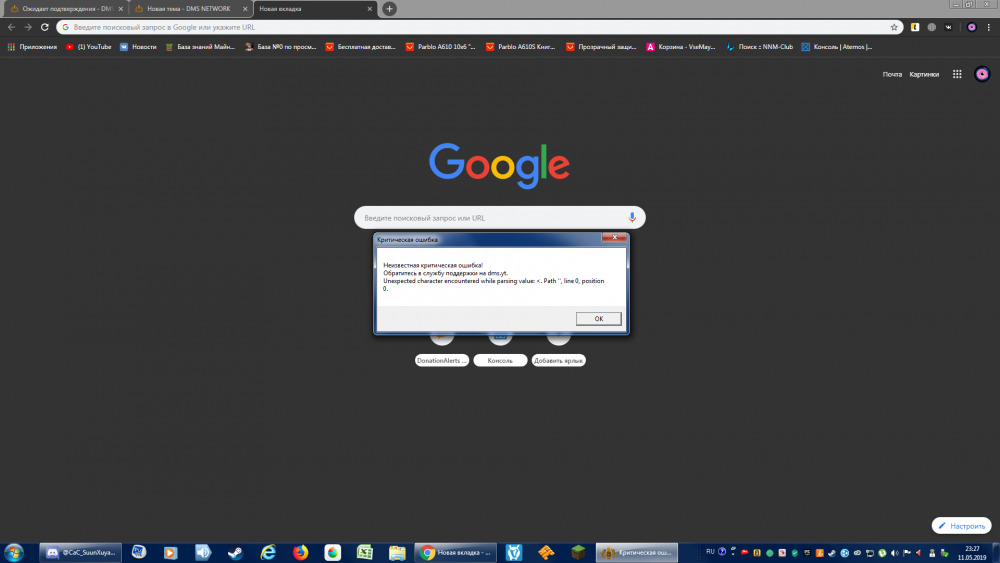Click OK in the critical error dialog
Viewport: 1000px width, 563px height.
pos(599,318)
